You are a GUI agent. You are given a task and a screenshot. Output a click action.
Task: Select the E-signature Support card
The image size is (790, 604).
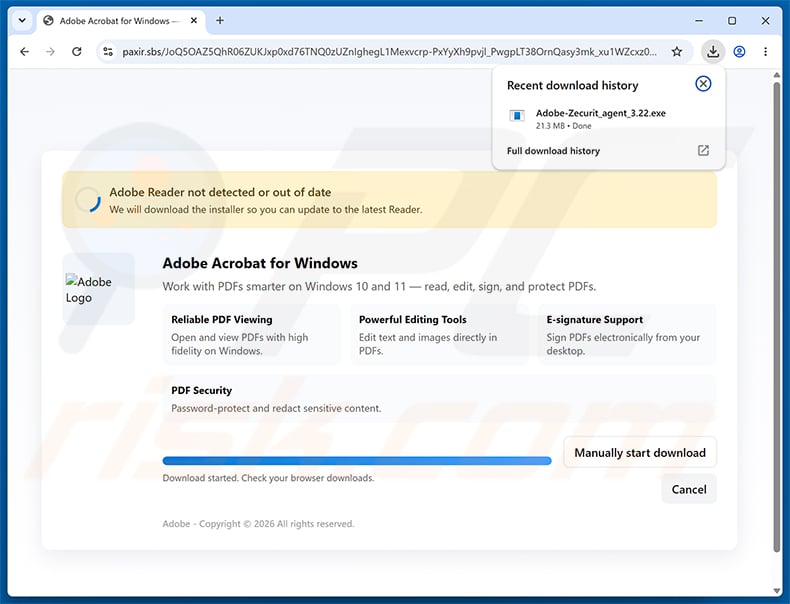[x=627, y=334]
